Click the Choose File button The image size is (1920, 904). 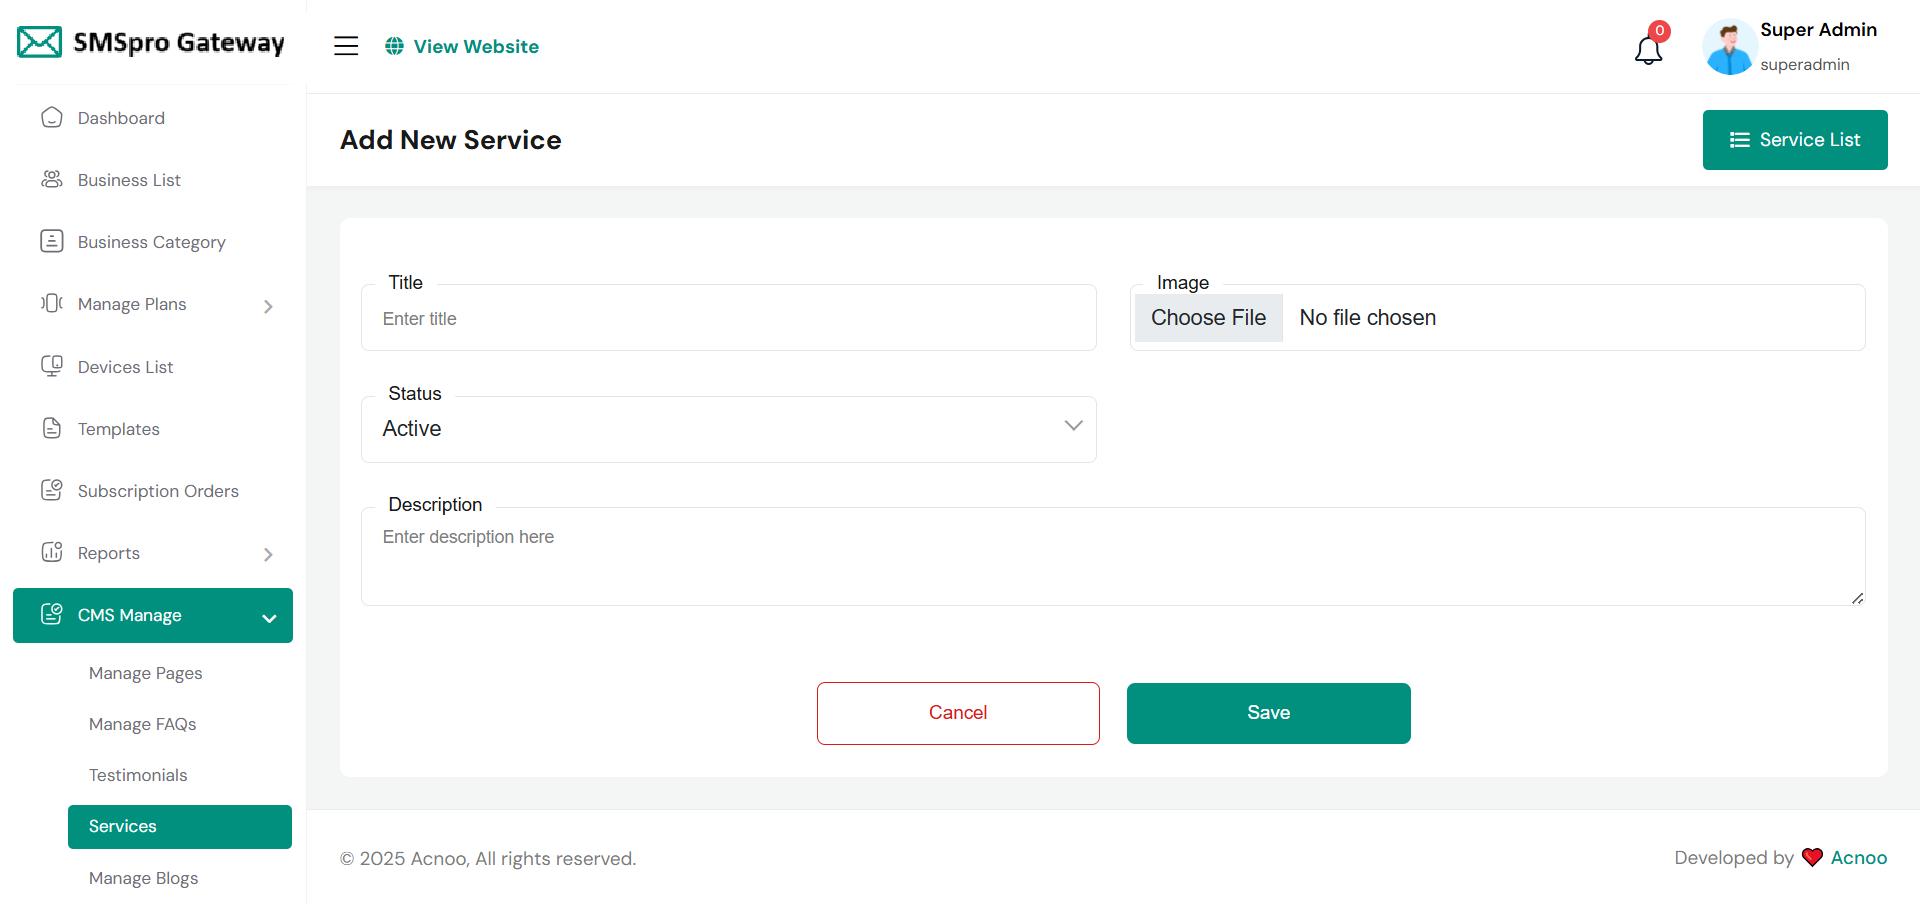(x=1208, y=318)
